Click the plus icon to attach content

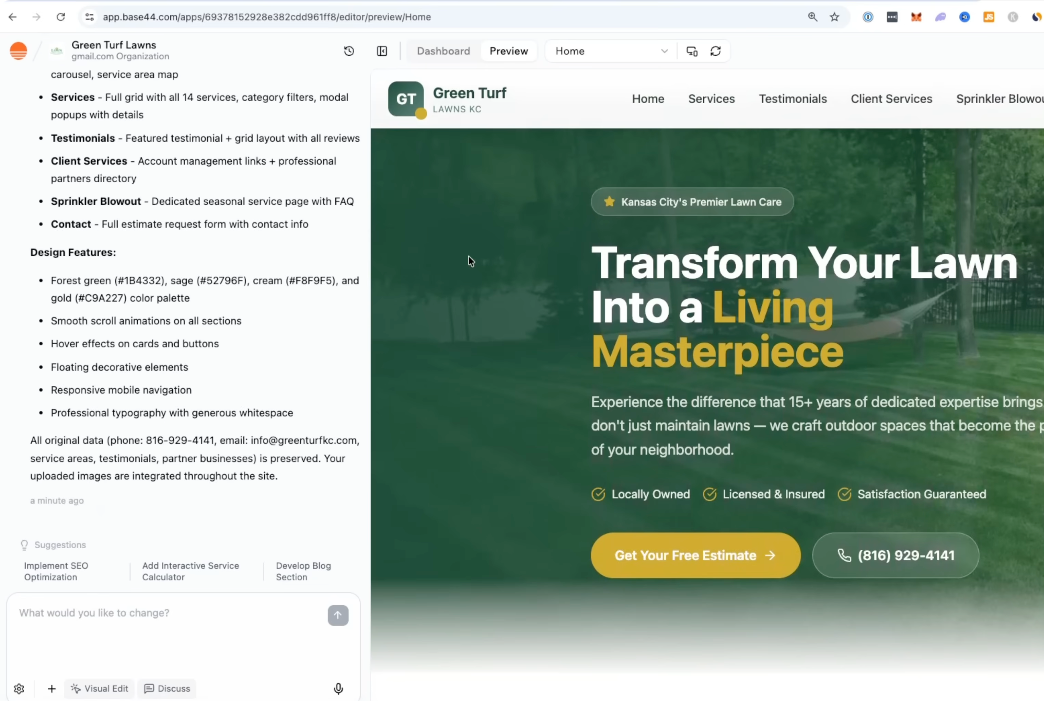tap(51, 688)
